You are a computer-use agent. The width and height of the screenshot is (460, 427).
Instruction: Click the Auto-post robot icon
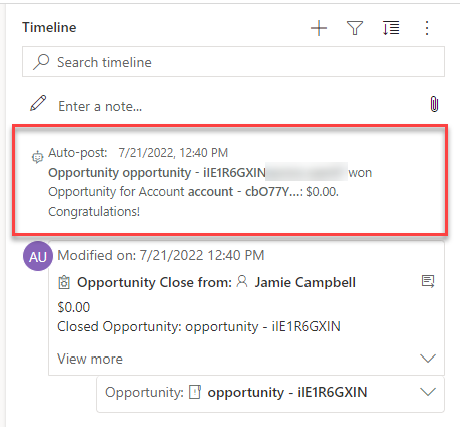click(37, 157)
